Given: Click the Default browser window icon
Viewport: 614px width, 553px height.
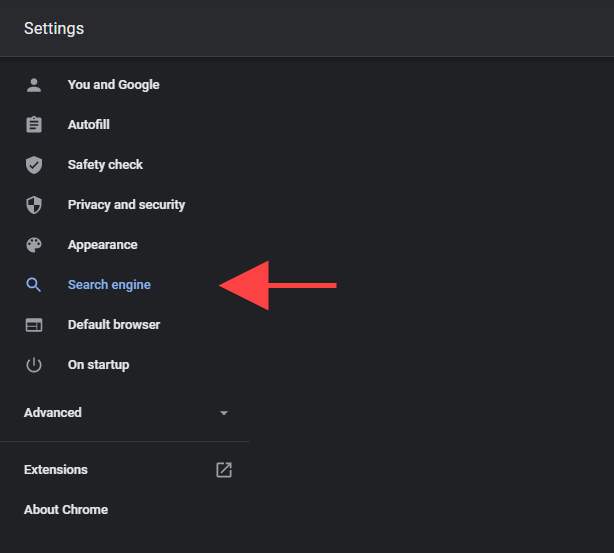Looking at the screenshot, I should [34, 325].
